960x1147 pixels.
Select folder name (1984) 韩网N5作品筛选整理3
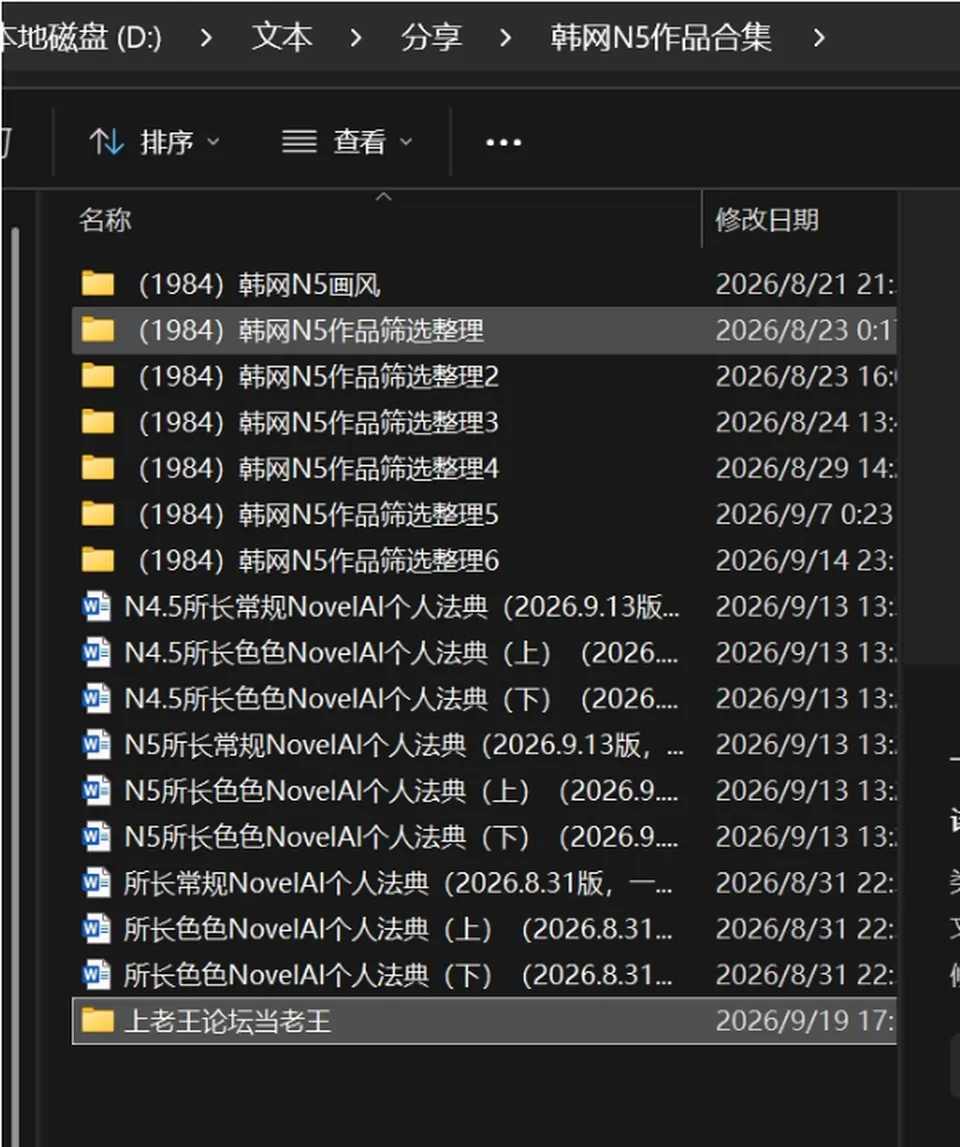pos(318,423)
